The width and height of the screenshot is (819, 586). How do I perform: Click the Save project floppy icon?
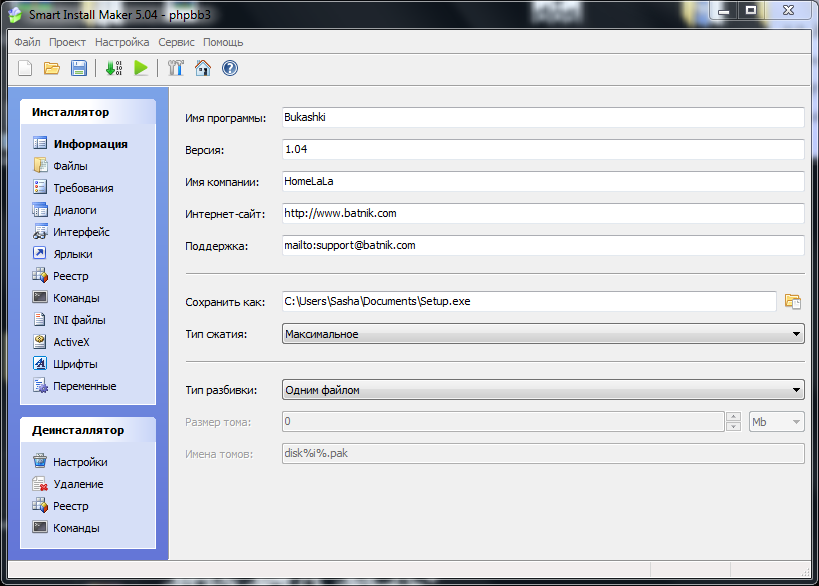pyautogui.click(x=79, y=68)
